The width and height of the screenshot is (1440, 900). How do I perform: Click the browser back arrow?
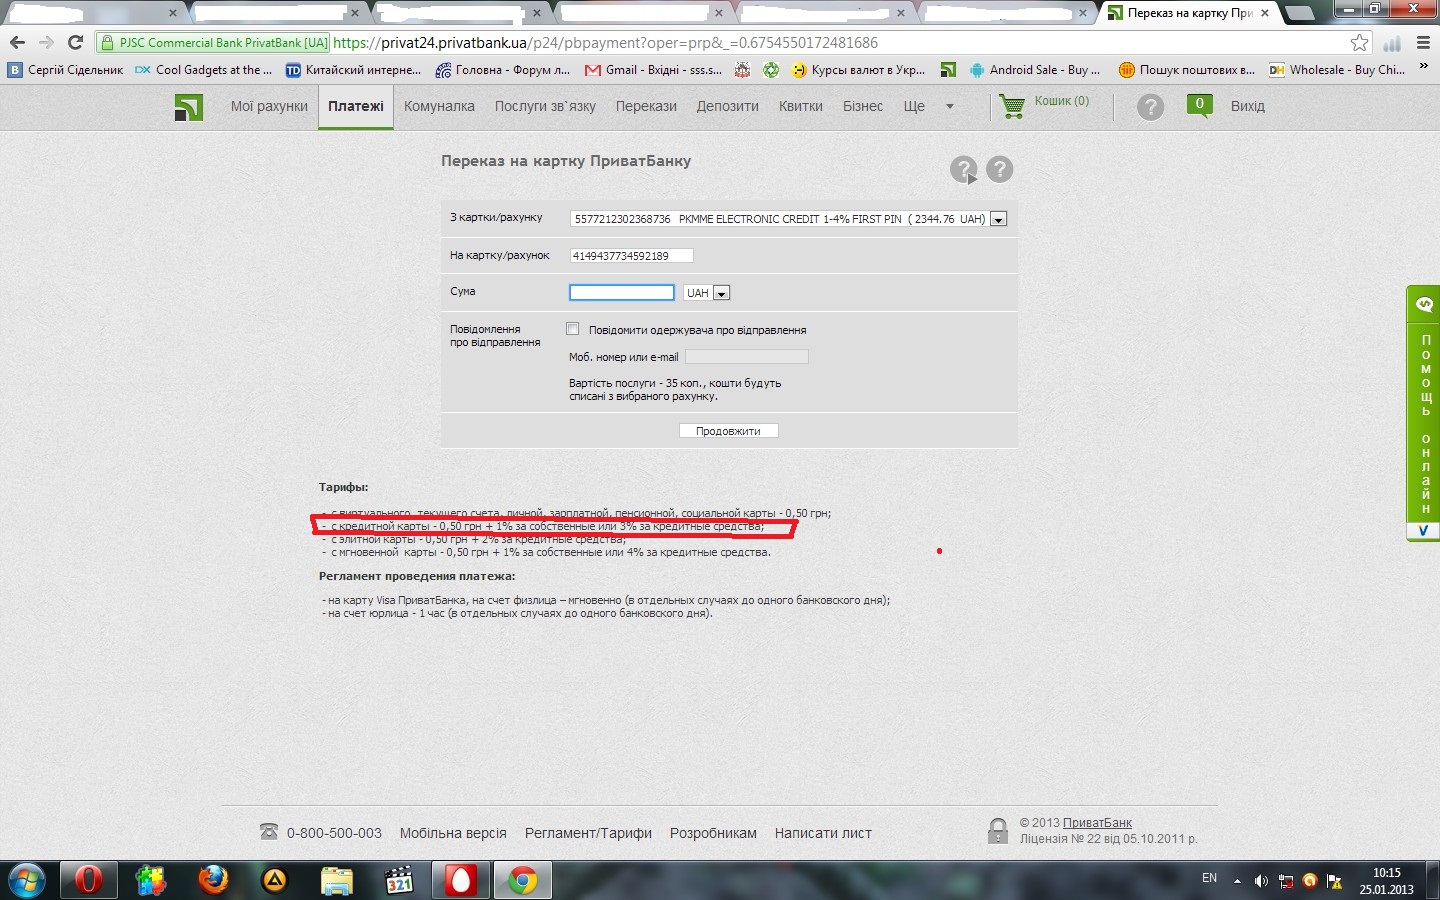(x=17, y=43)
